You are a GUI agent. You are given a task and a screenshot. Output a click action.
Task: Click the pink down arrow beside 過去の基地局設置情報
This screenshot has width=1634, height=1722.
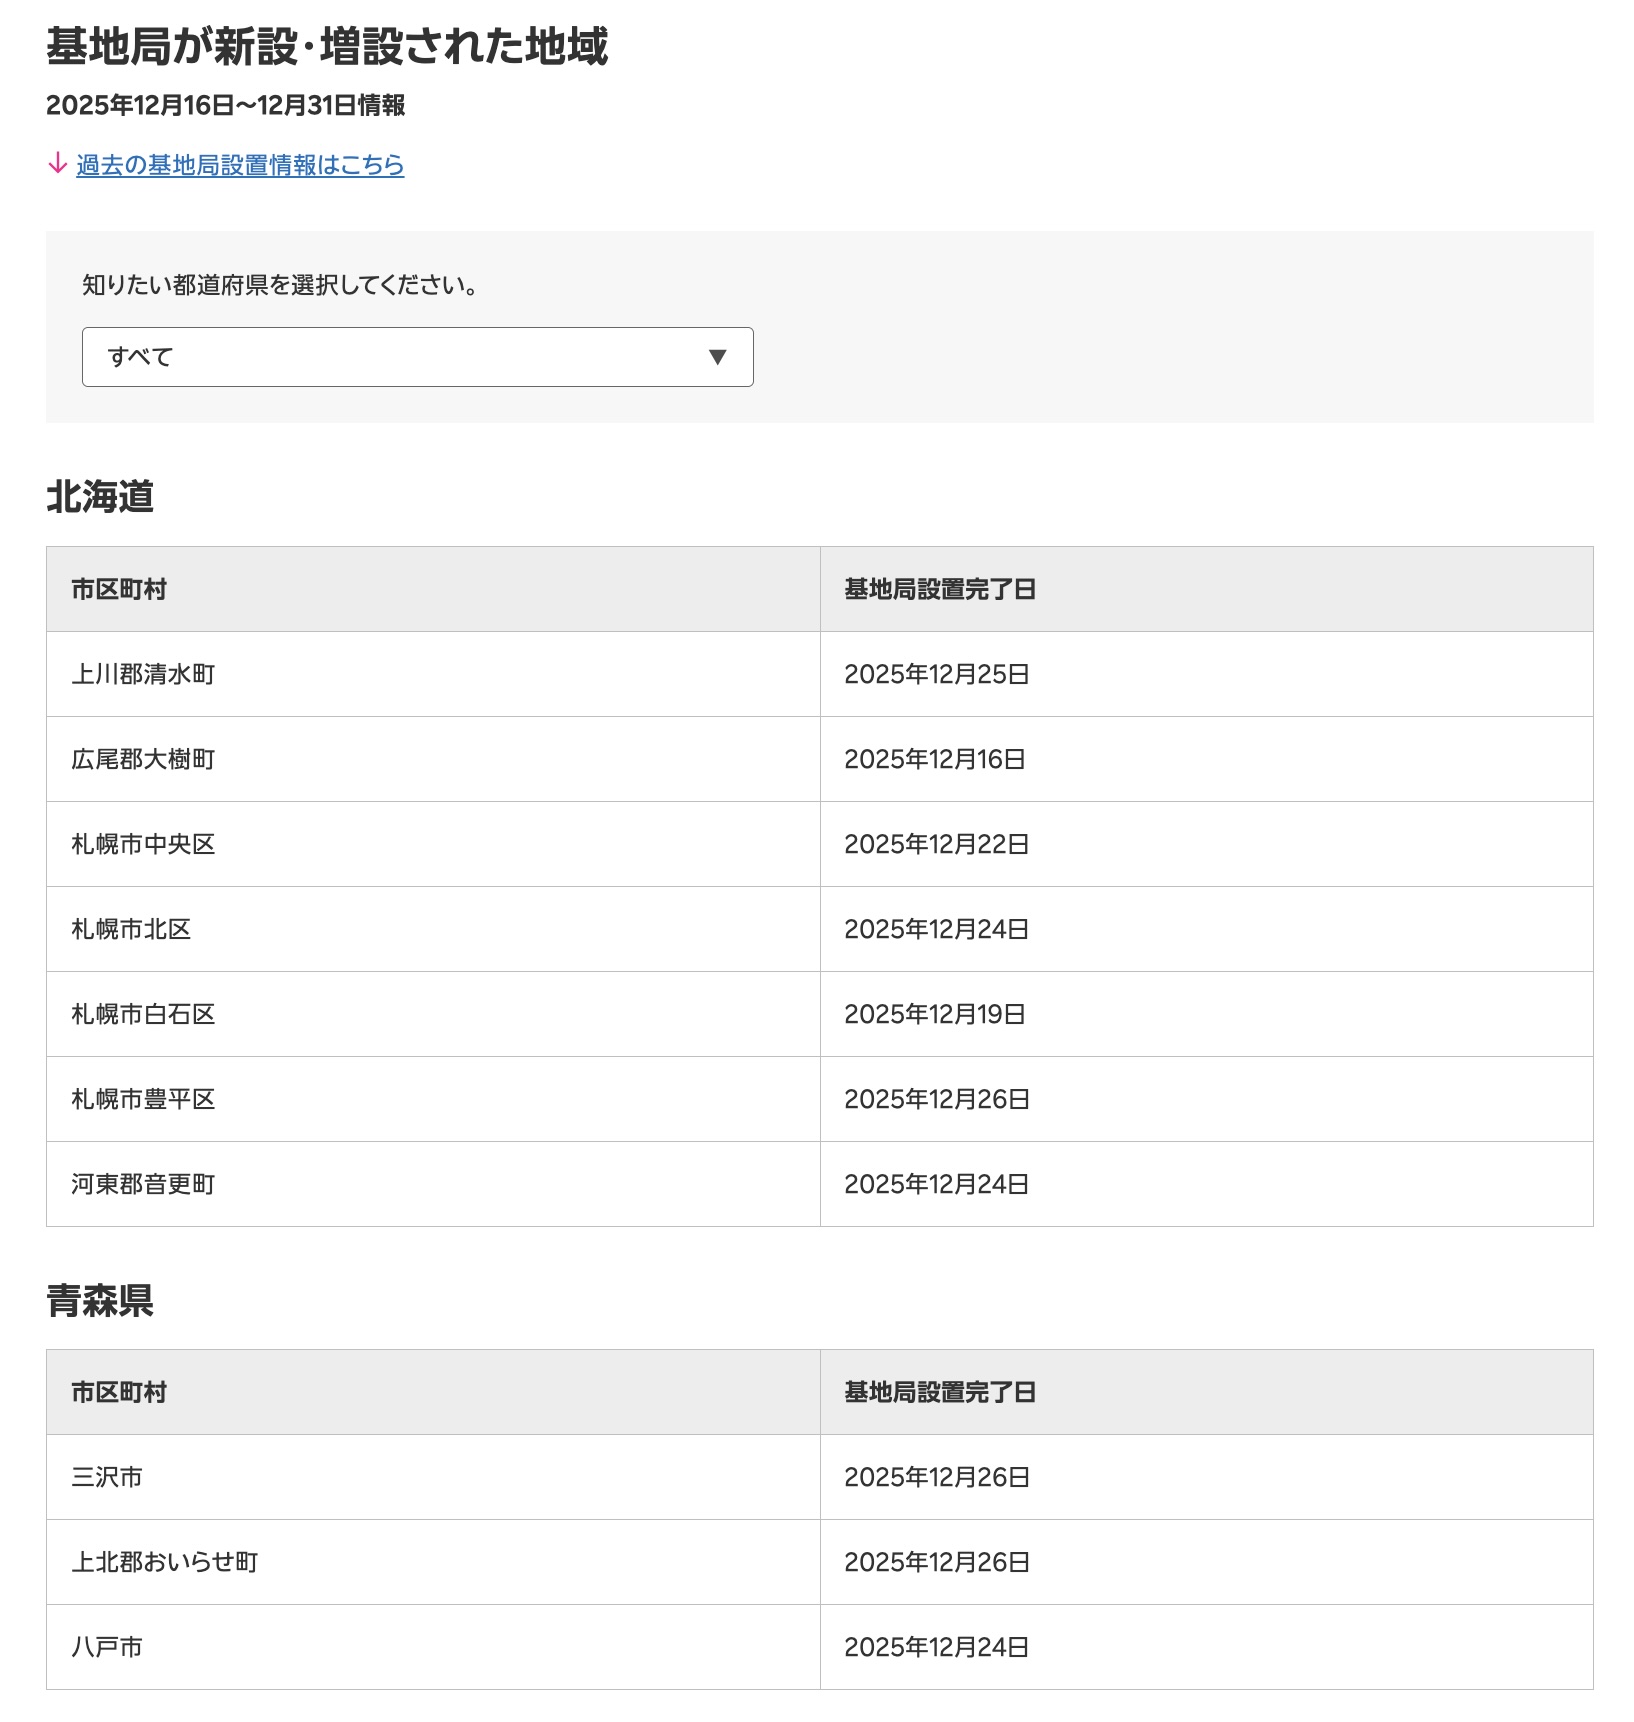click(57, 163)
